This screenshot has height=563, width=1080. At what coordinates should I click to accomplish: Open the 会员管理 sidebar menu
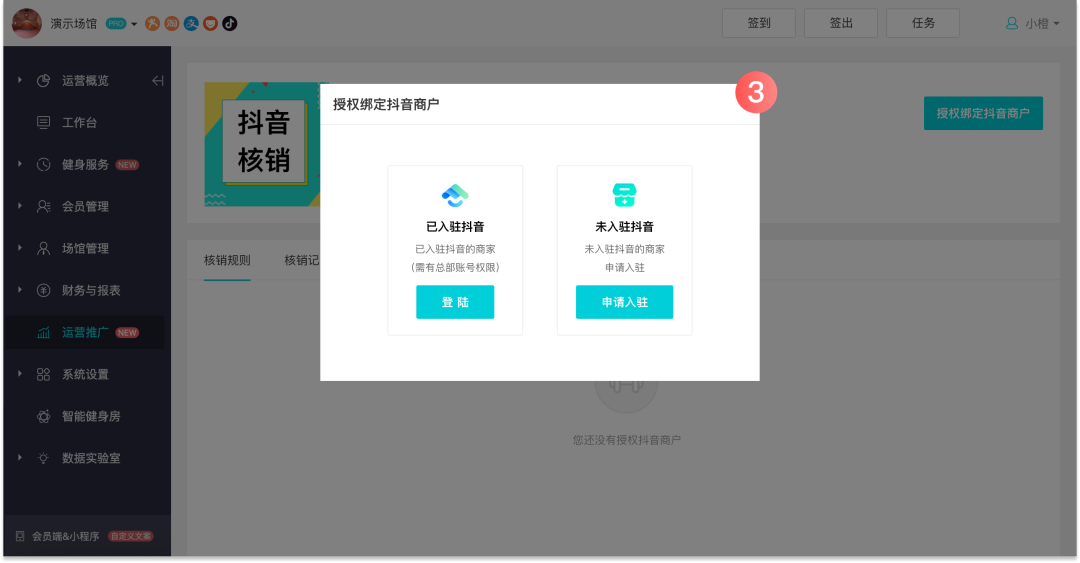87,206
